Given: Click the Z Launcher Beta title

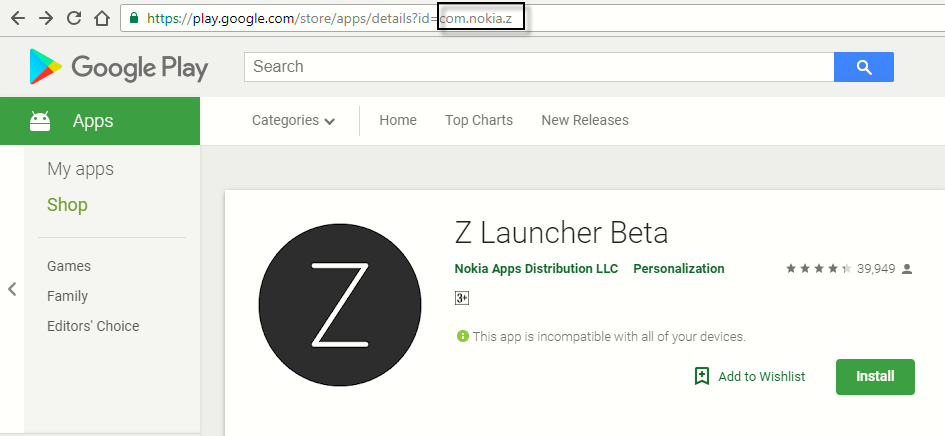Looking at the screenshot, I should point(561,233).
